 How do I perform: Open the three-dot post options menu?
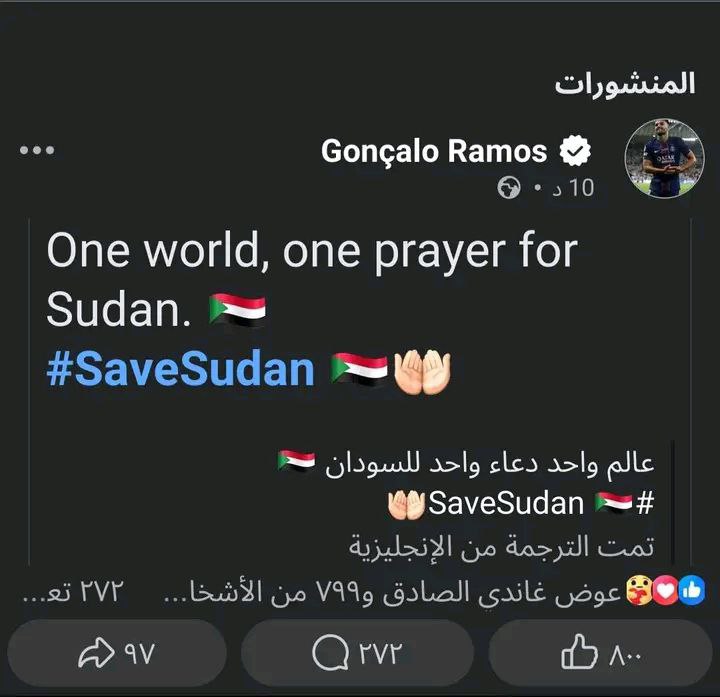tap(37, 150)
